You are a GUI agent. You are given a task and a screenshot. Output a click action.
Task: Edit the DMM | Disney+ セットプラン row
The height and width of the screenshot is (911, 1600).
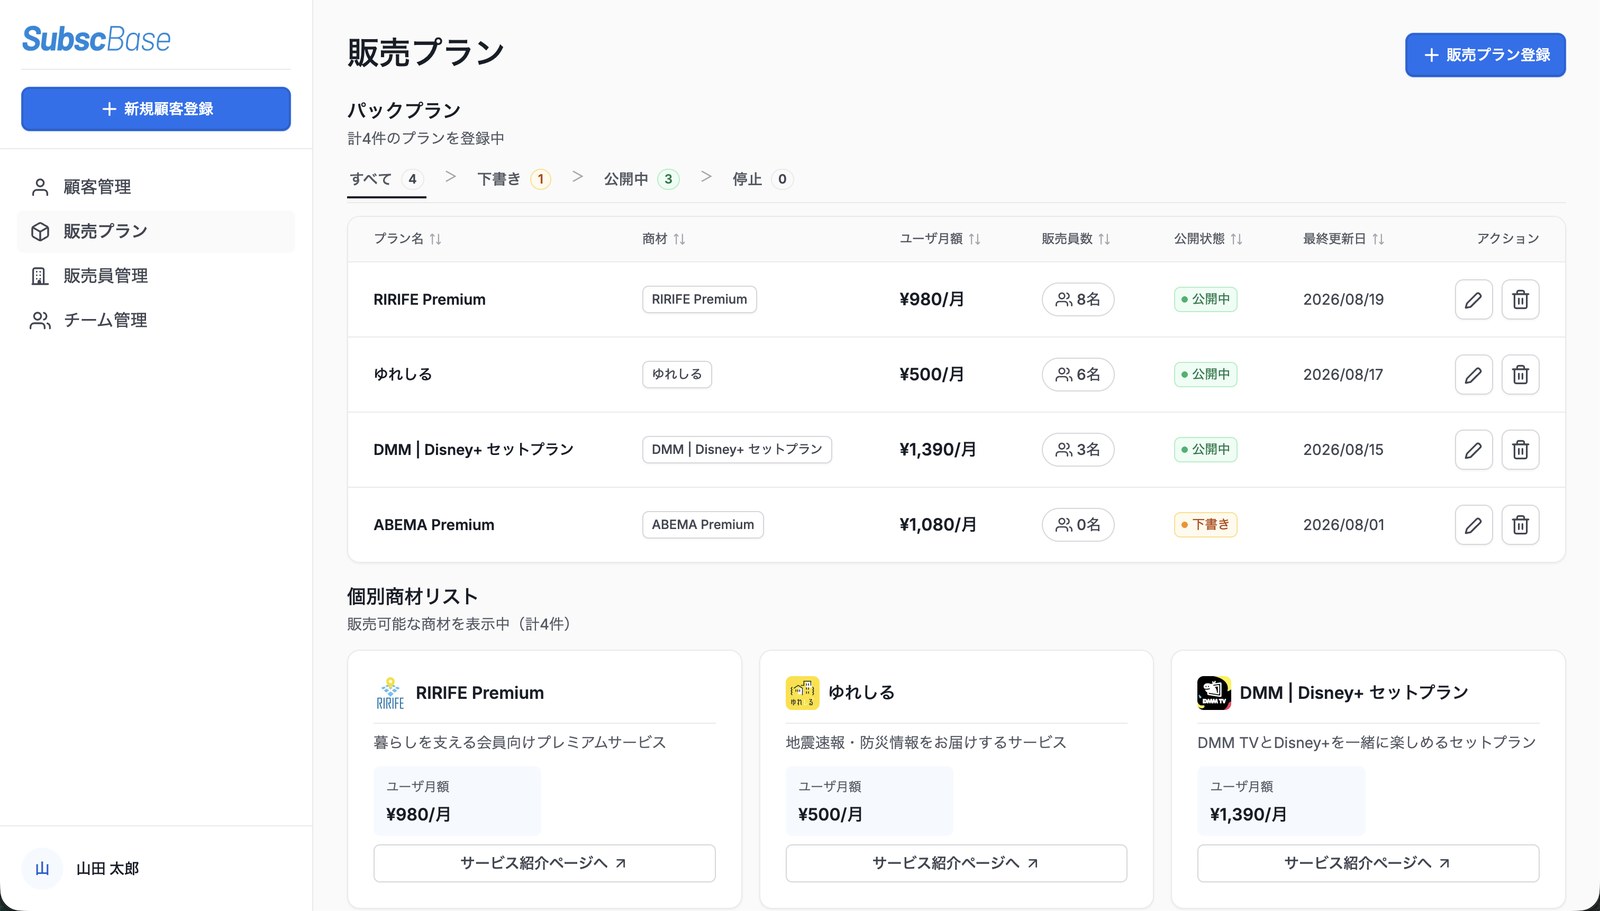coord(1473,449)
